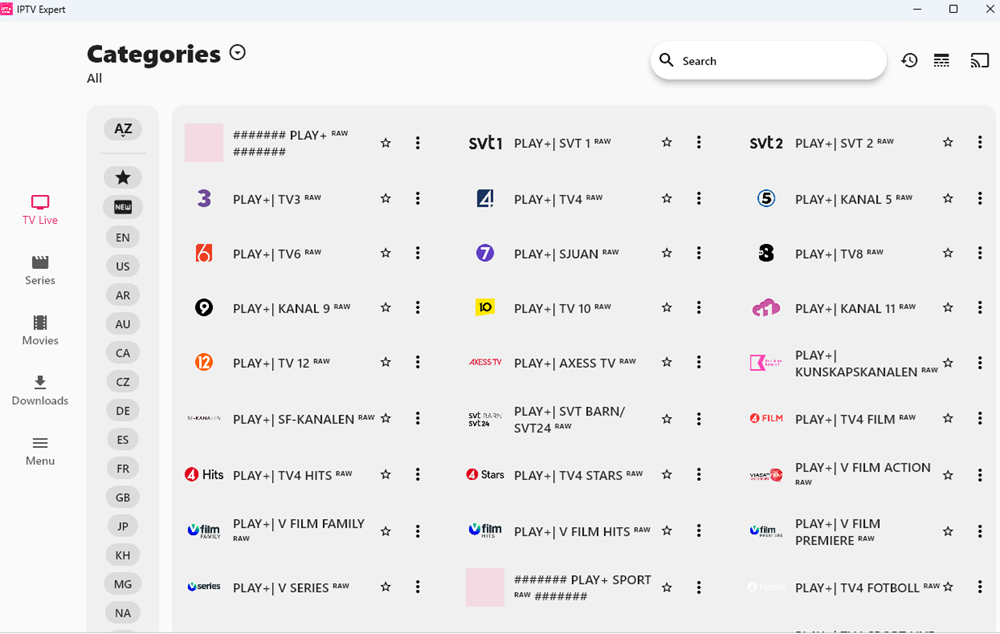Click the svt1 channel logo

(x=485, y=143)
